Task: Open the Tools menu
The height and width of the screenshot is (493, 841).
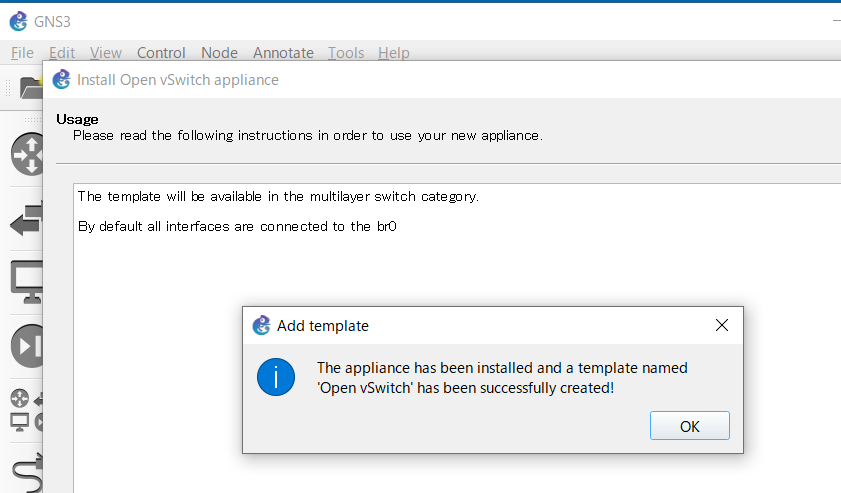Action: click(346, 53)
